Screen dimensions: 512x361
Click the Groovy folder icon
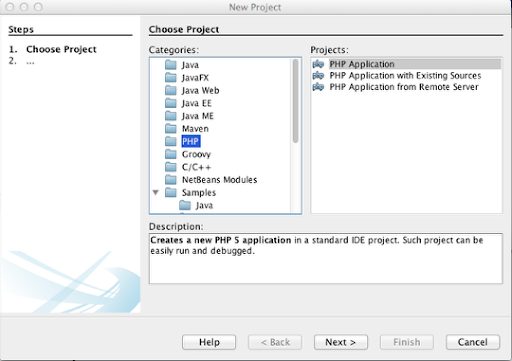(171, 154)
